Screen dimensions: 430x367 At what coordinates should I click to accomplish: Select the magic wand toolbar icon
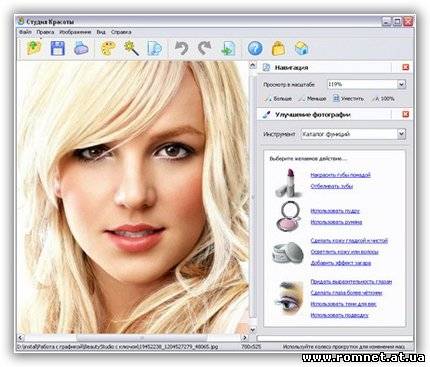tap(131, 48)
